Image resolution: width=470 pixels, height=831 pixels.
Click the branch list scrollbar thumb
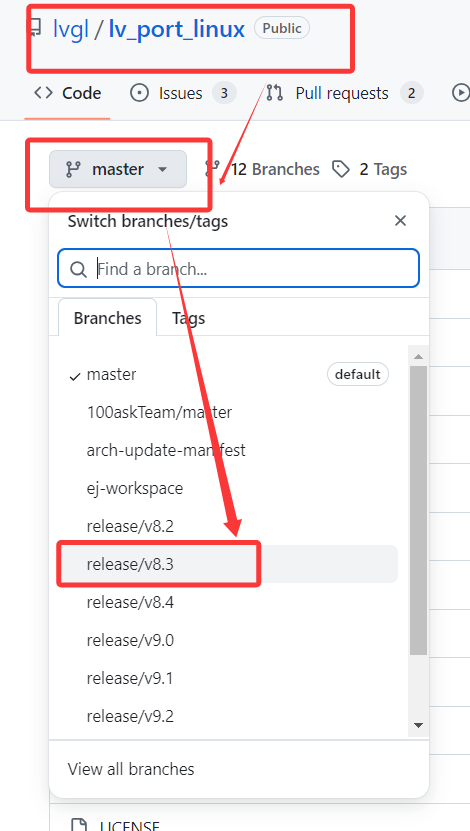coord(419,510)
